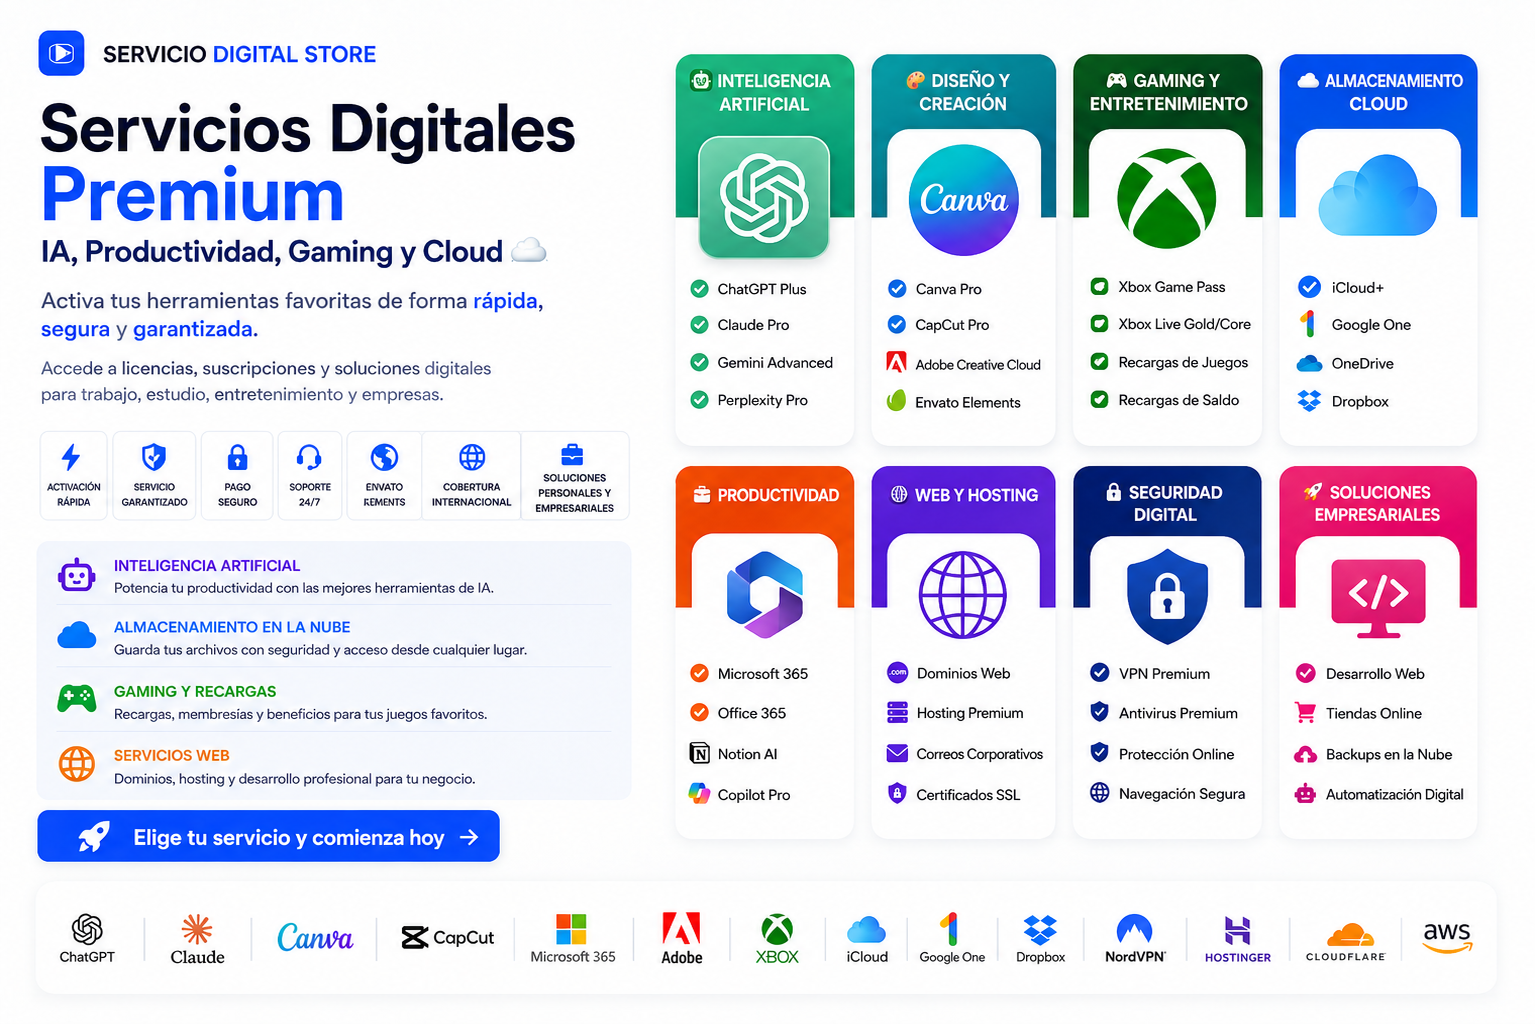
Task: Open the AWS logo
Action: pos(1447,937)
